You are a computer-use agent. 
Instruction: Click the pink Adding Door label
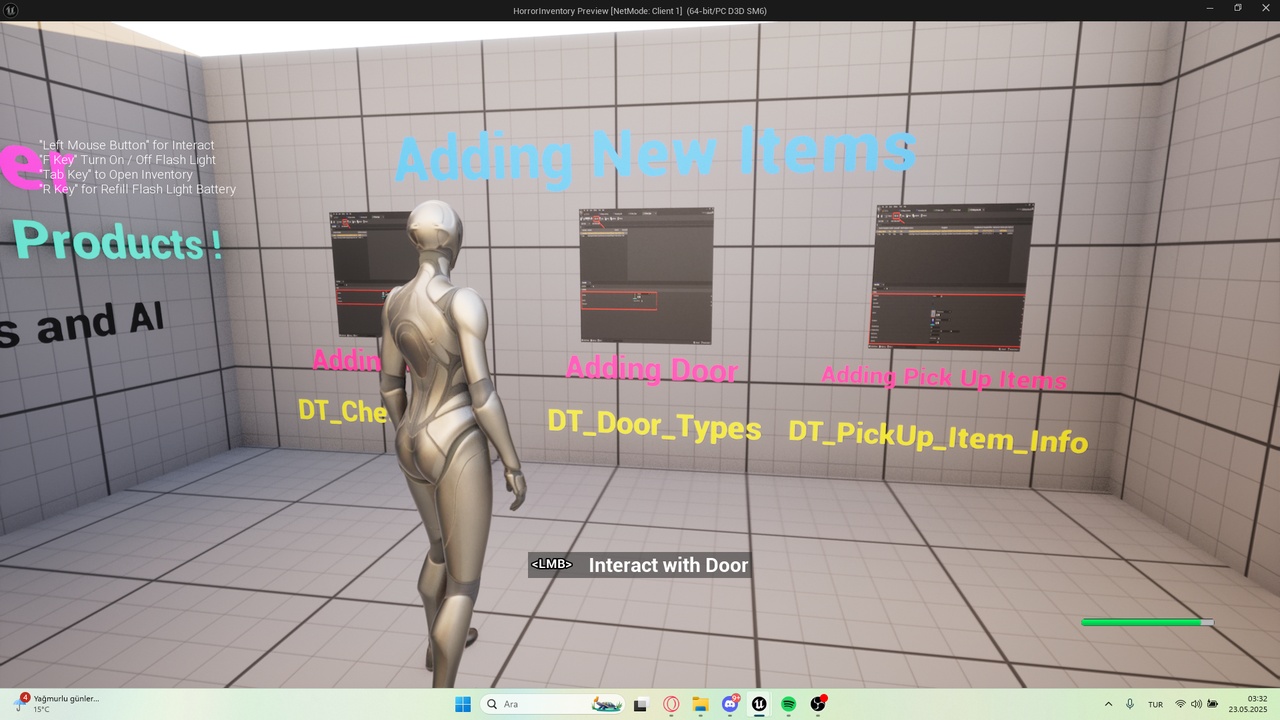652,369
